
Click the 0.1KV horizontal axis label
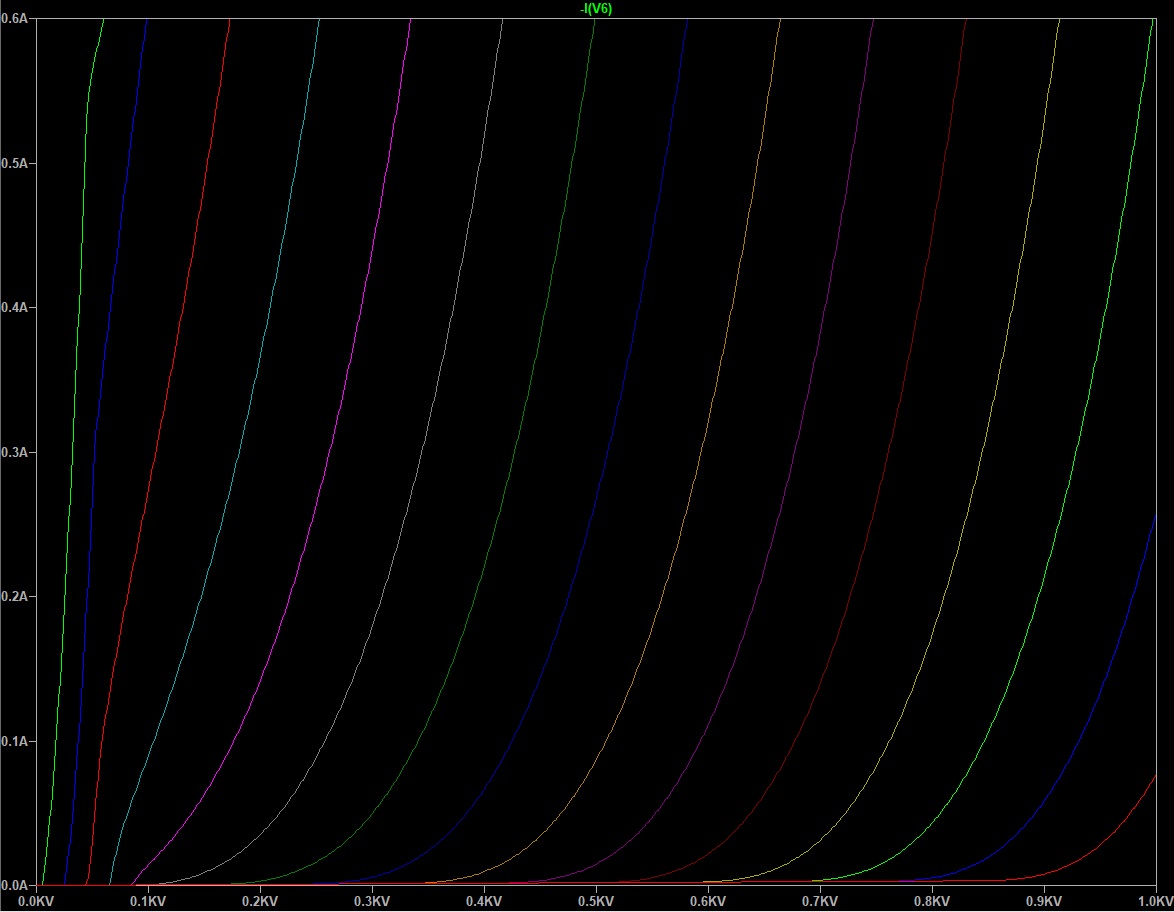click(148, 901)
